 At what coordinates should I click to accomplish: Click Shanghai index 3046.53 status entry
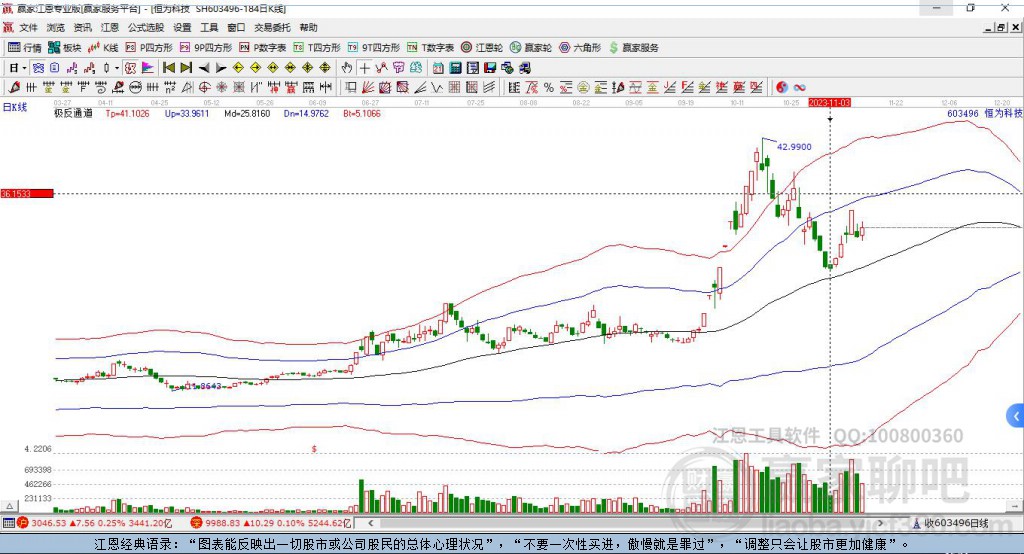coord(95,523)
